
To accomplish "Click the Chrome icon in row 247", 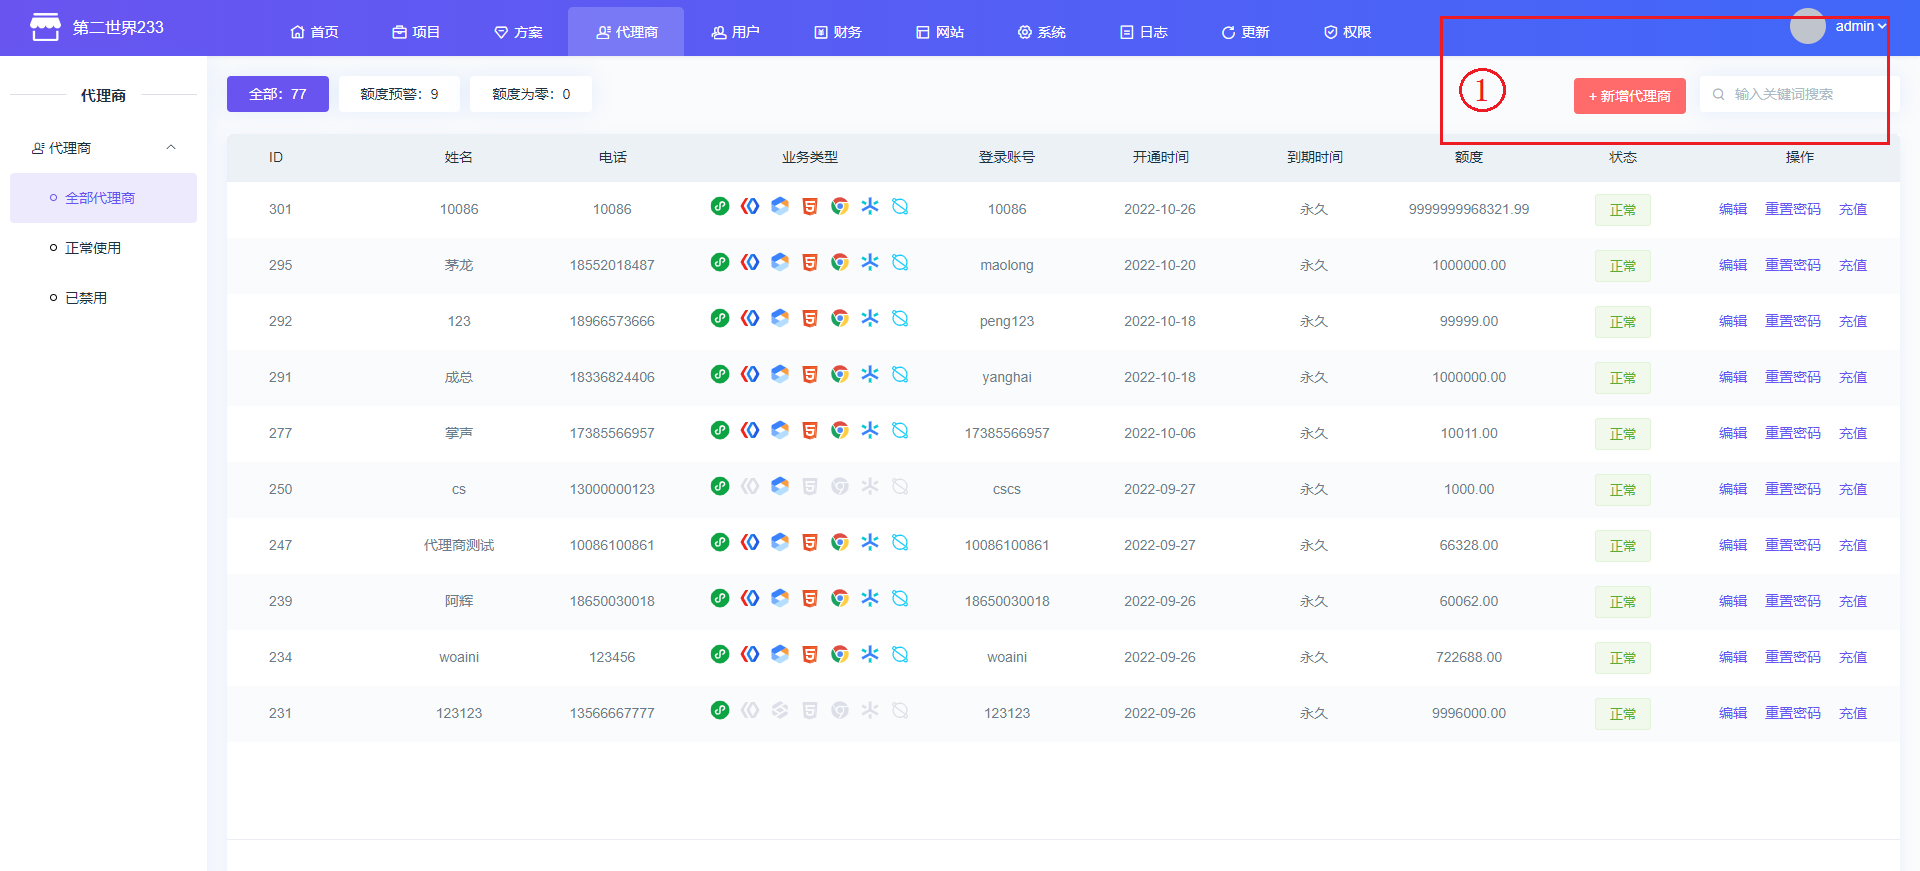I will [x=840, y=542].
